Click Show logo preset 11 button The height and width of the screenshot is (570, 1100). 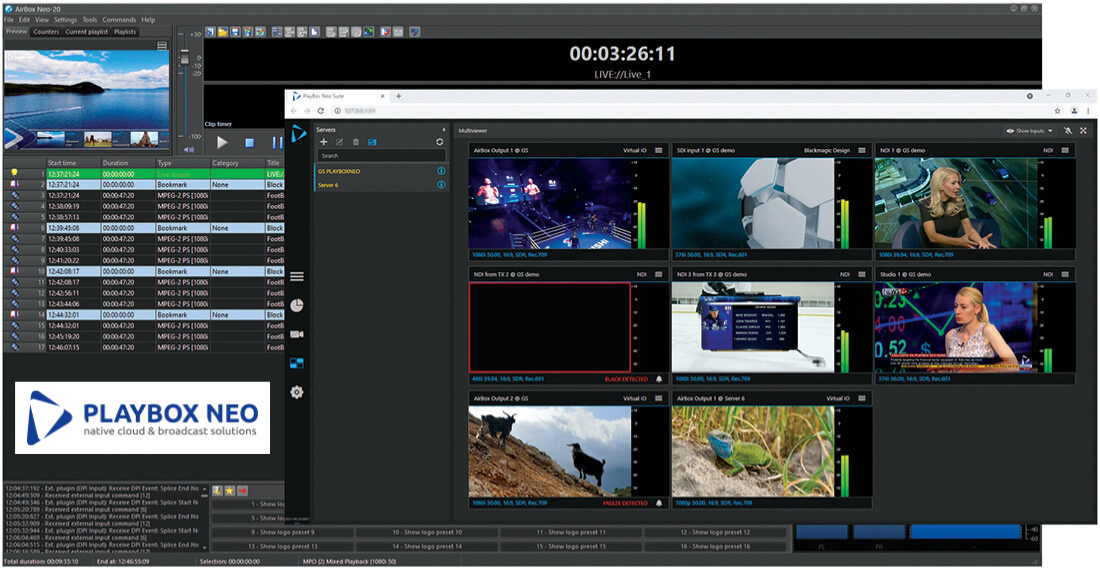tap(571, 533)
